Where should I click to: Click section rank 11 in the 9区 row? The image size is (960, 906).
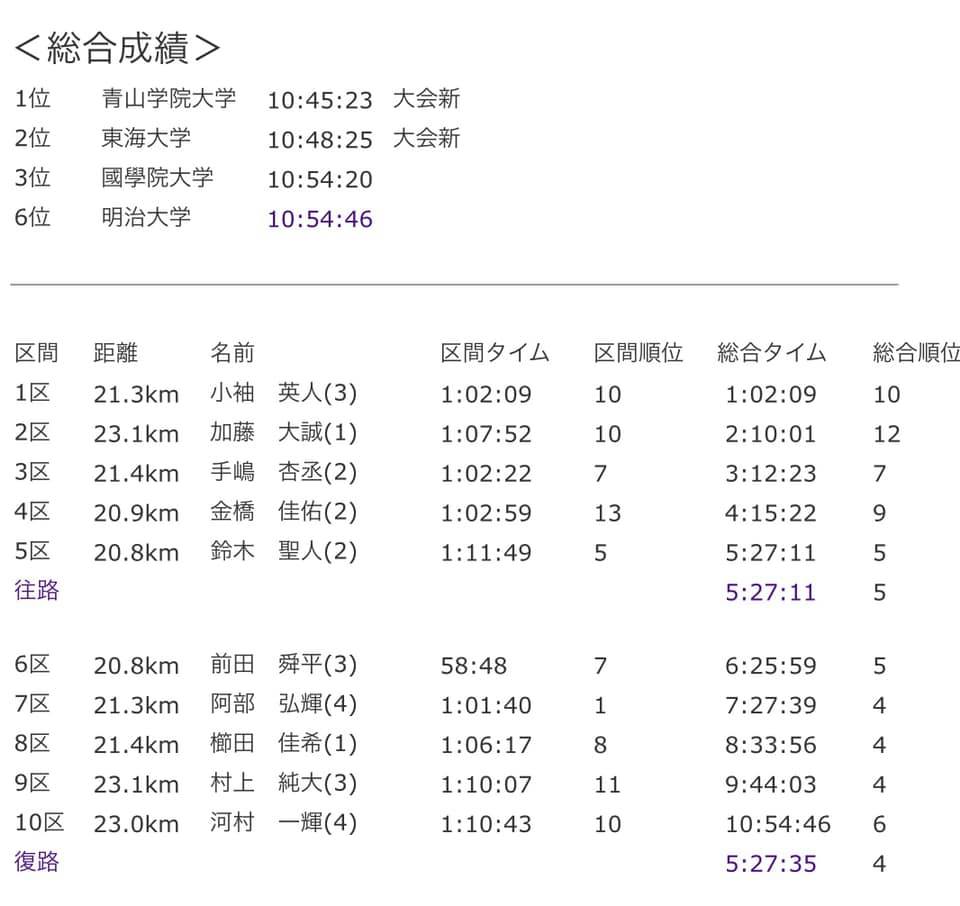click(607, 785)
